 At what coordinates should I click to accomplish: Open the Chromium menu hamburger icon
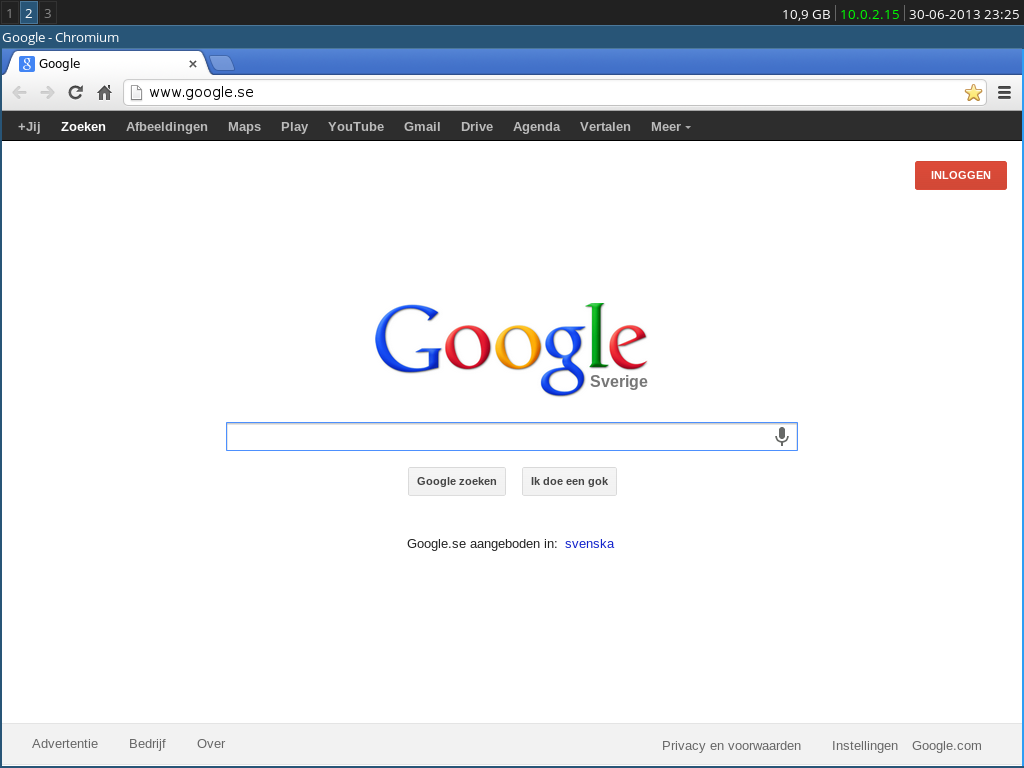click(x=1004, y=93)
